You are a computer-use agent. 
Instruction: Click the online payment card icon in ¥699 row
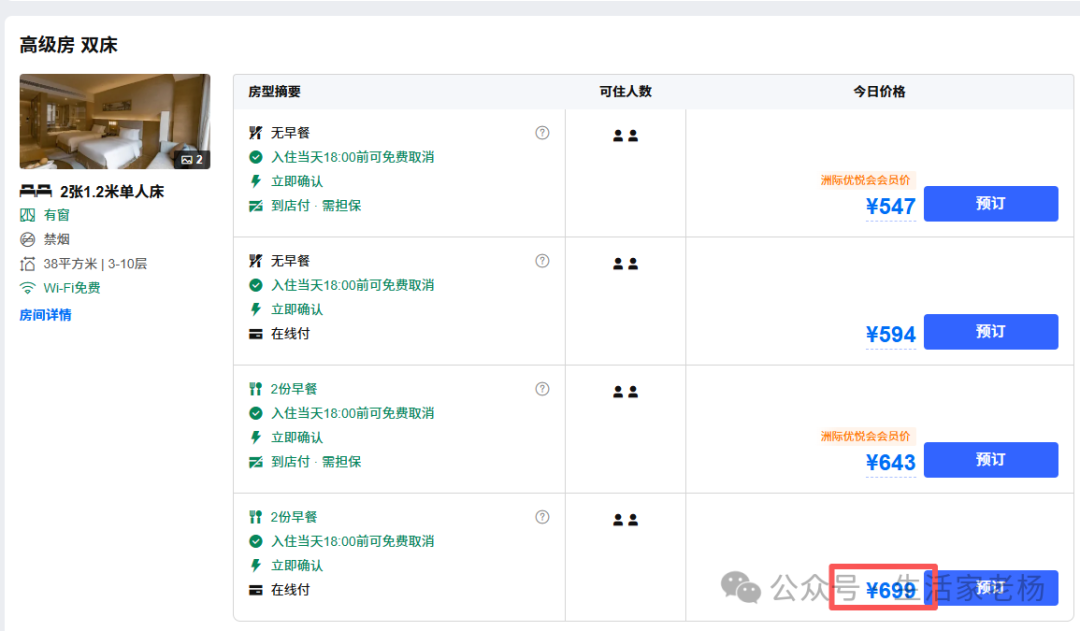tap(256, 590)
